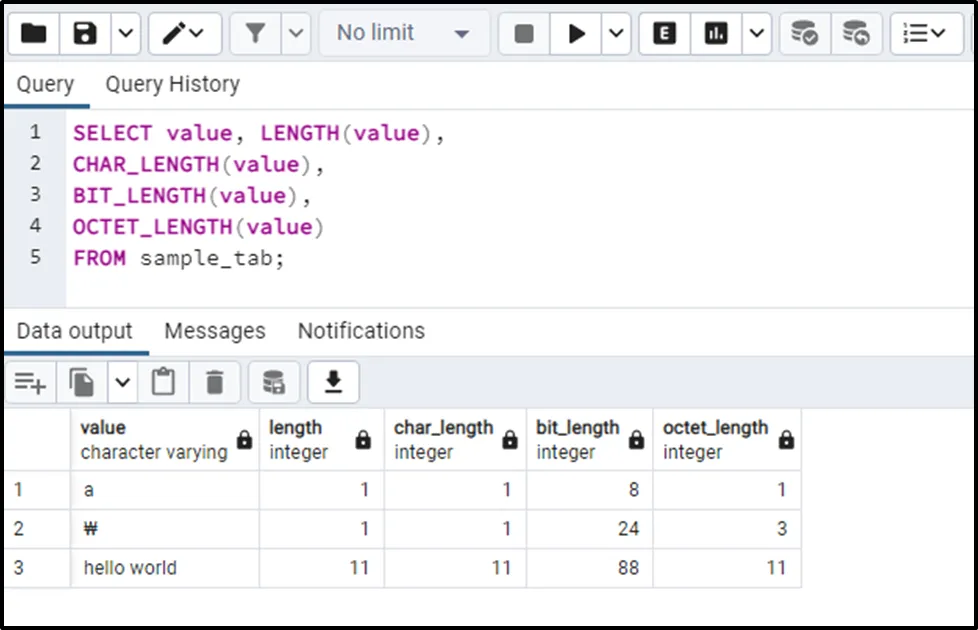The height and width of the screenshot is (630, 978).
Task: Open the Messages tab
Action: (214, 331)
